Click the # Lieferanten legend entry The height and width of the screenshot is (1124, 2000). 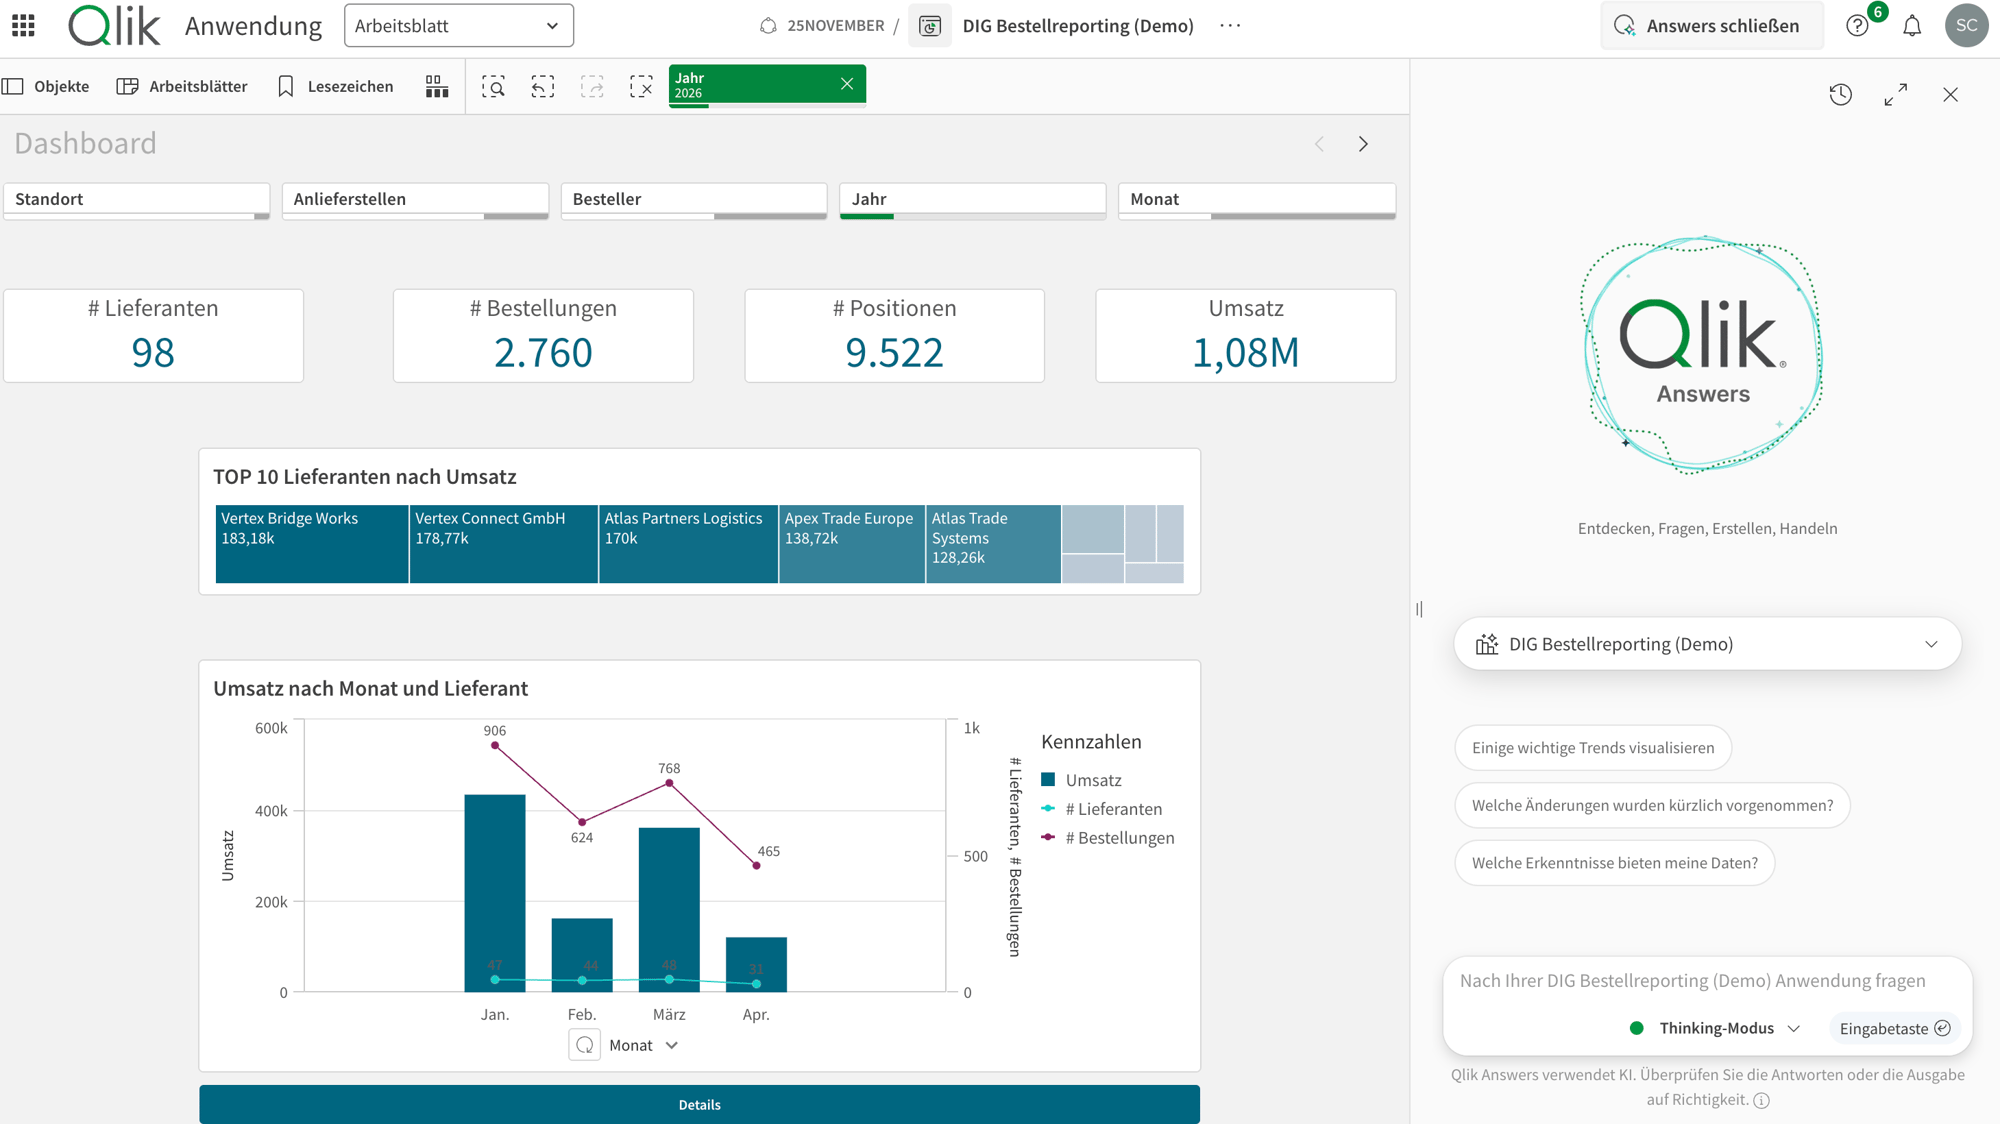[x=1102, y=809]
